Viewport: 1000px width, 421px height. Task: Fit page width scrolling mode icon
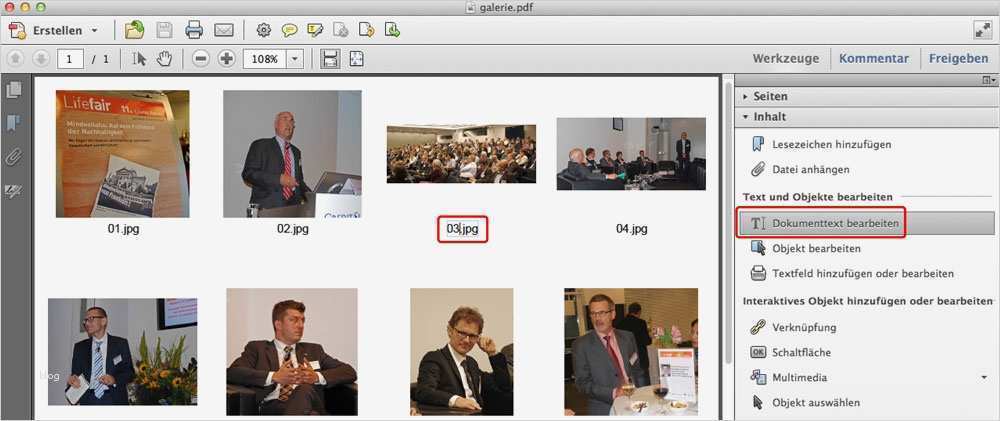coord(330,59)
